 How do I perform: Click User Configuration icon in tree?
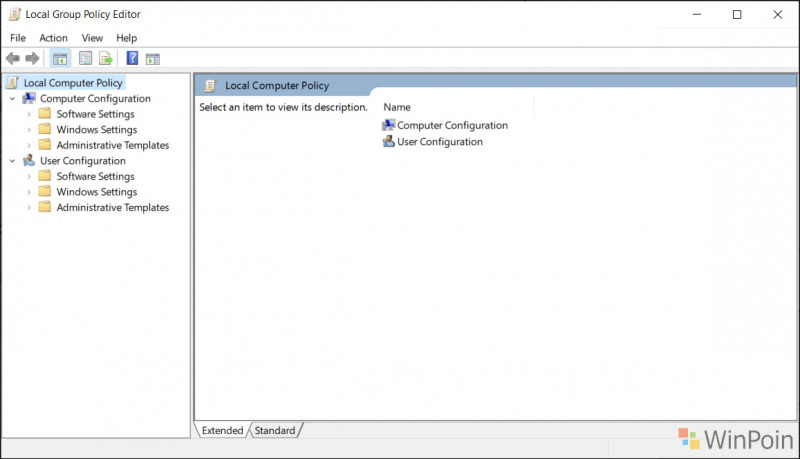click(x=29, y=160)
